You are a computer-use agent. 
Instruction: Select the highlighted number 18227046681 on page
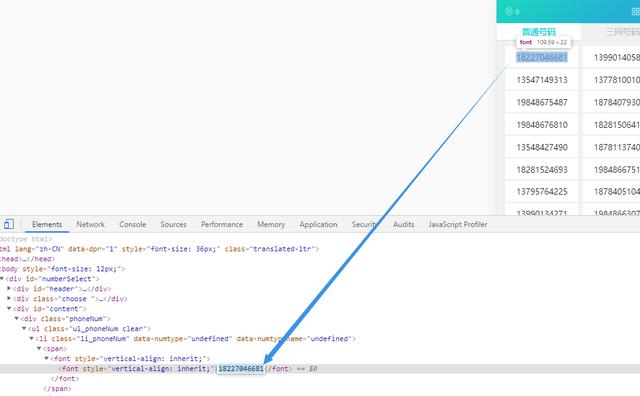click(x=542, y=58)
